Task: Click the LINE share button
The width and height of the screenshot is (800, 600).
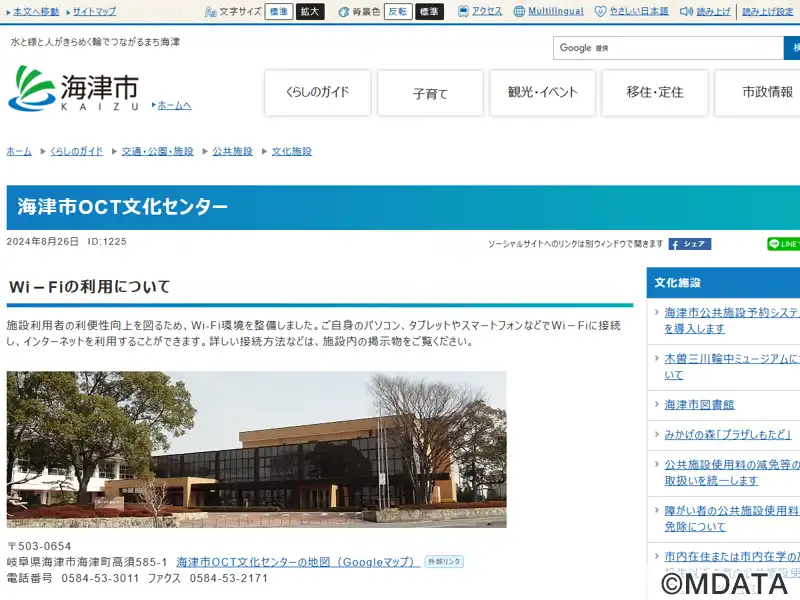Action: 784,244
